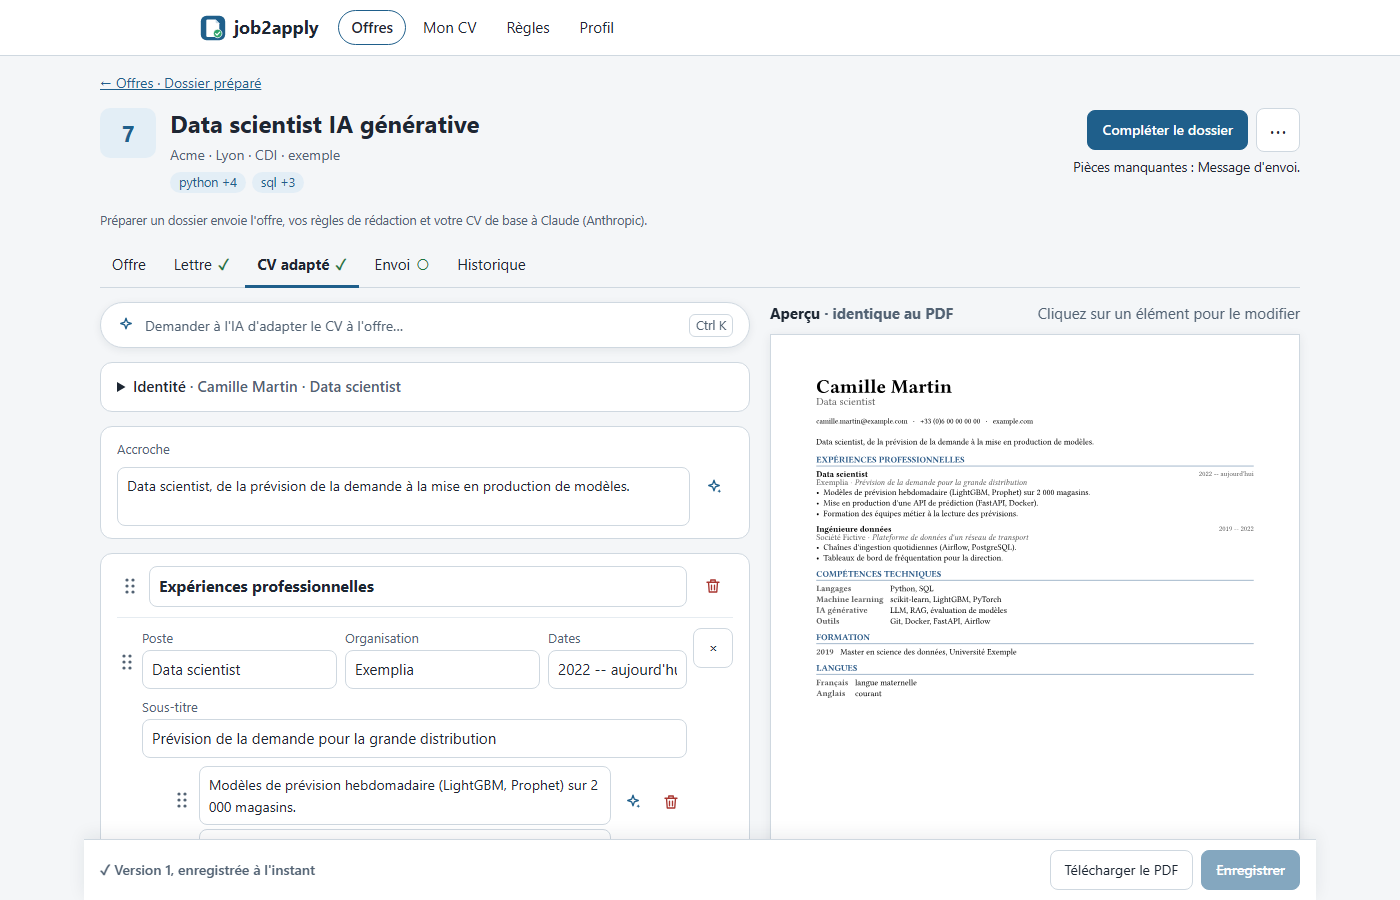1400x900 pixels.
Task: Click the Organisation field containing Exemplia
Action: click(x=442, y=670)
